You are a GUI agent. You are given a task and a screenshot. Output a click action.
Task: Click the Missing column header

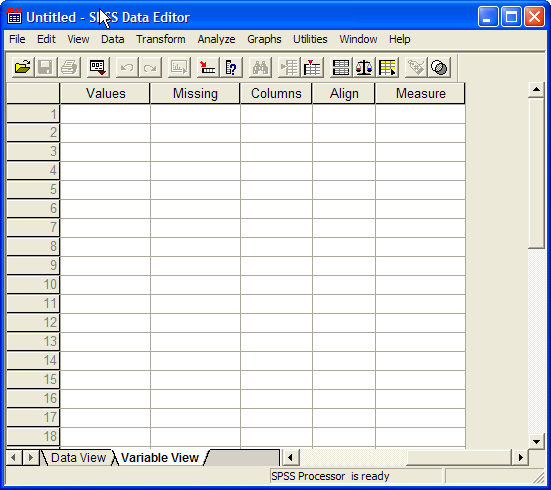tap(195, 94)
